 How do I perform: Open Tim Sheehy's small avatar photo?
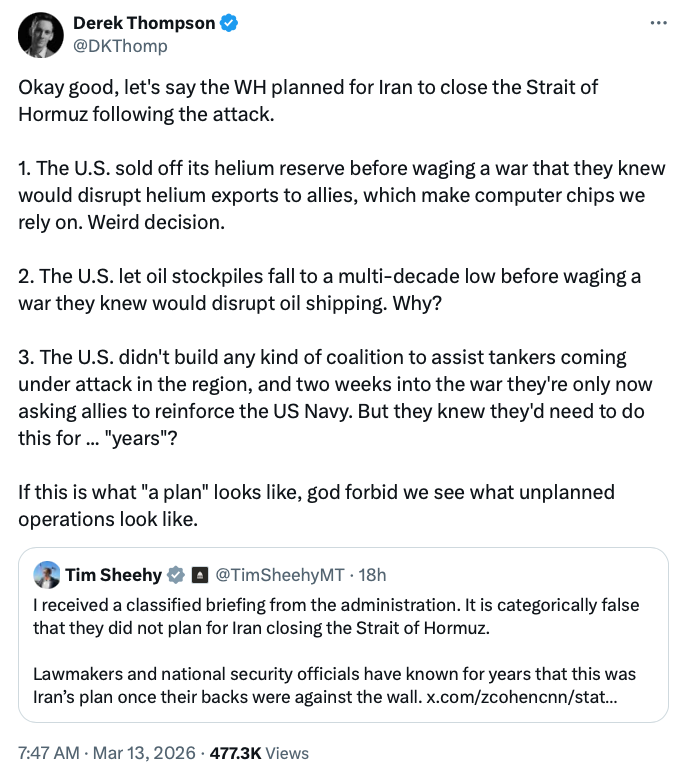click(46, 575)
